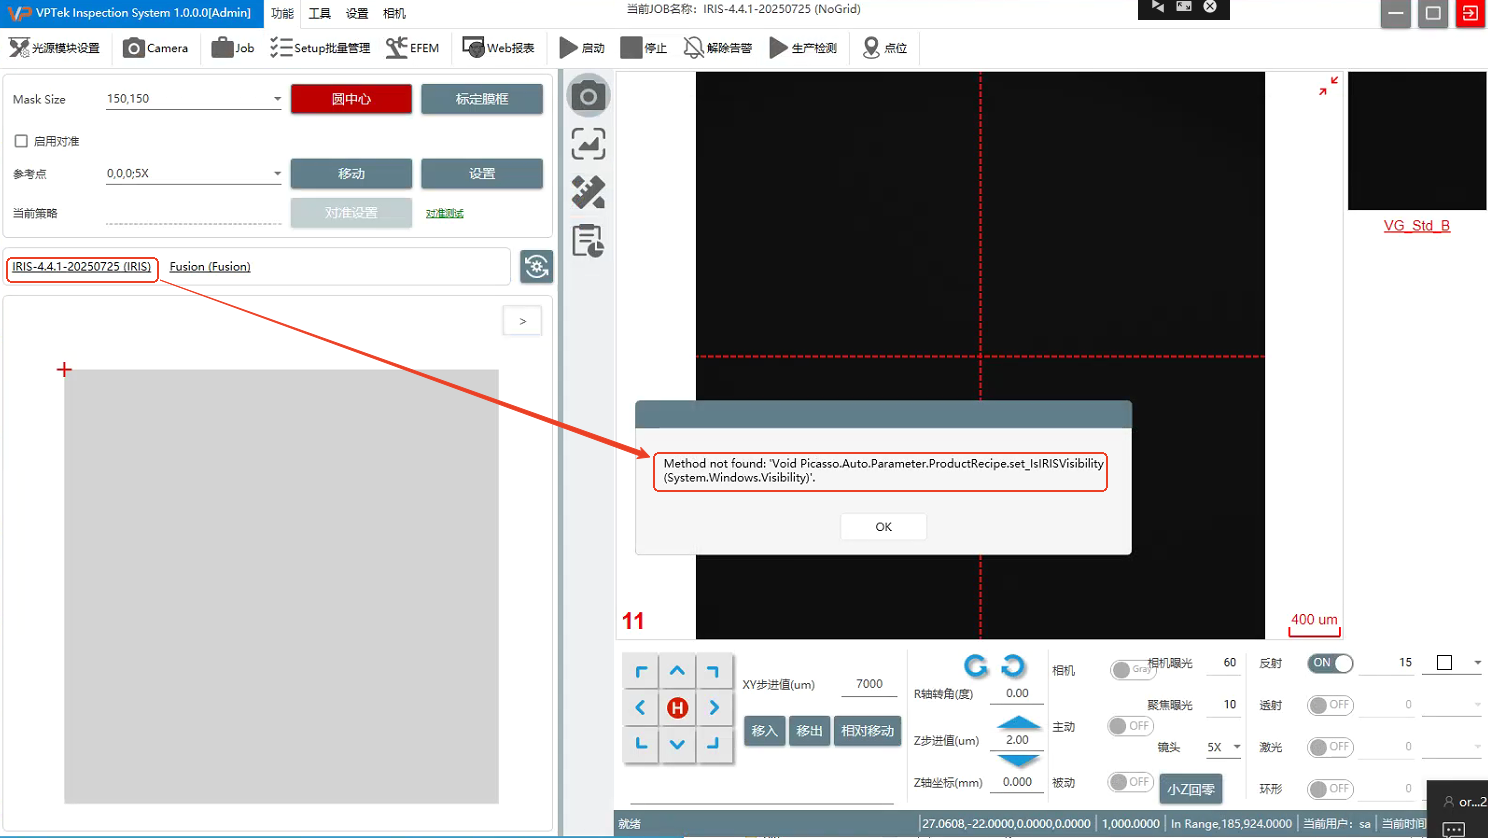This screenshot has height=838, width=1488.
Task: Click the report clipboard icon in sidebar
Action: pyautogui.click(x=588, y=241)
